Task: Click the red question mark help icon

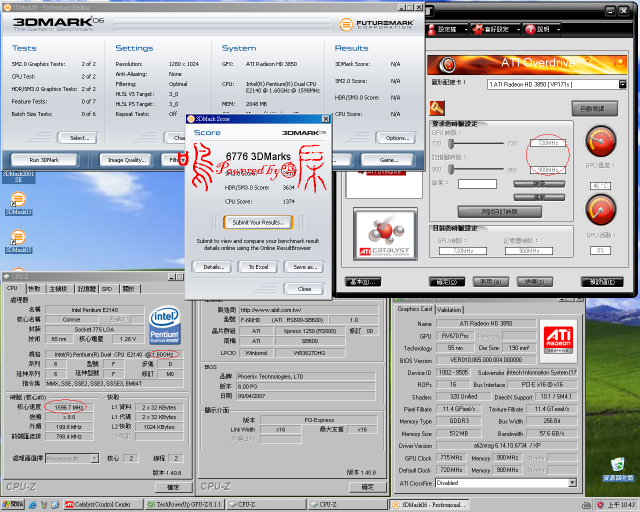Action: [530, 29]
